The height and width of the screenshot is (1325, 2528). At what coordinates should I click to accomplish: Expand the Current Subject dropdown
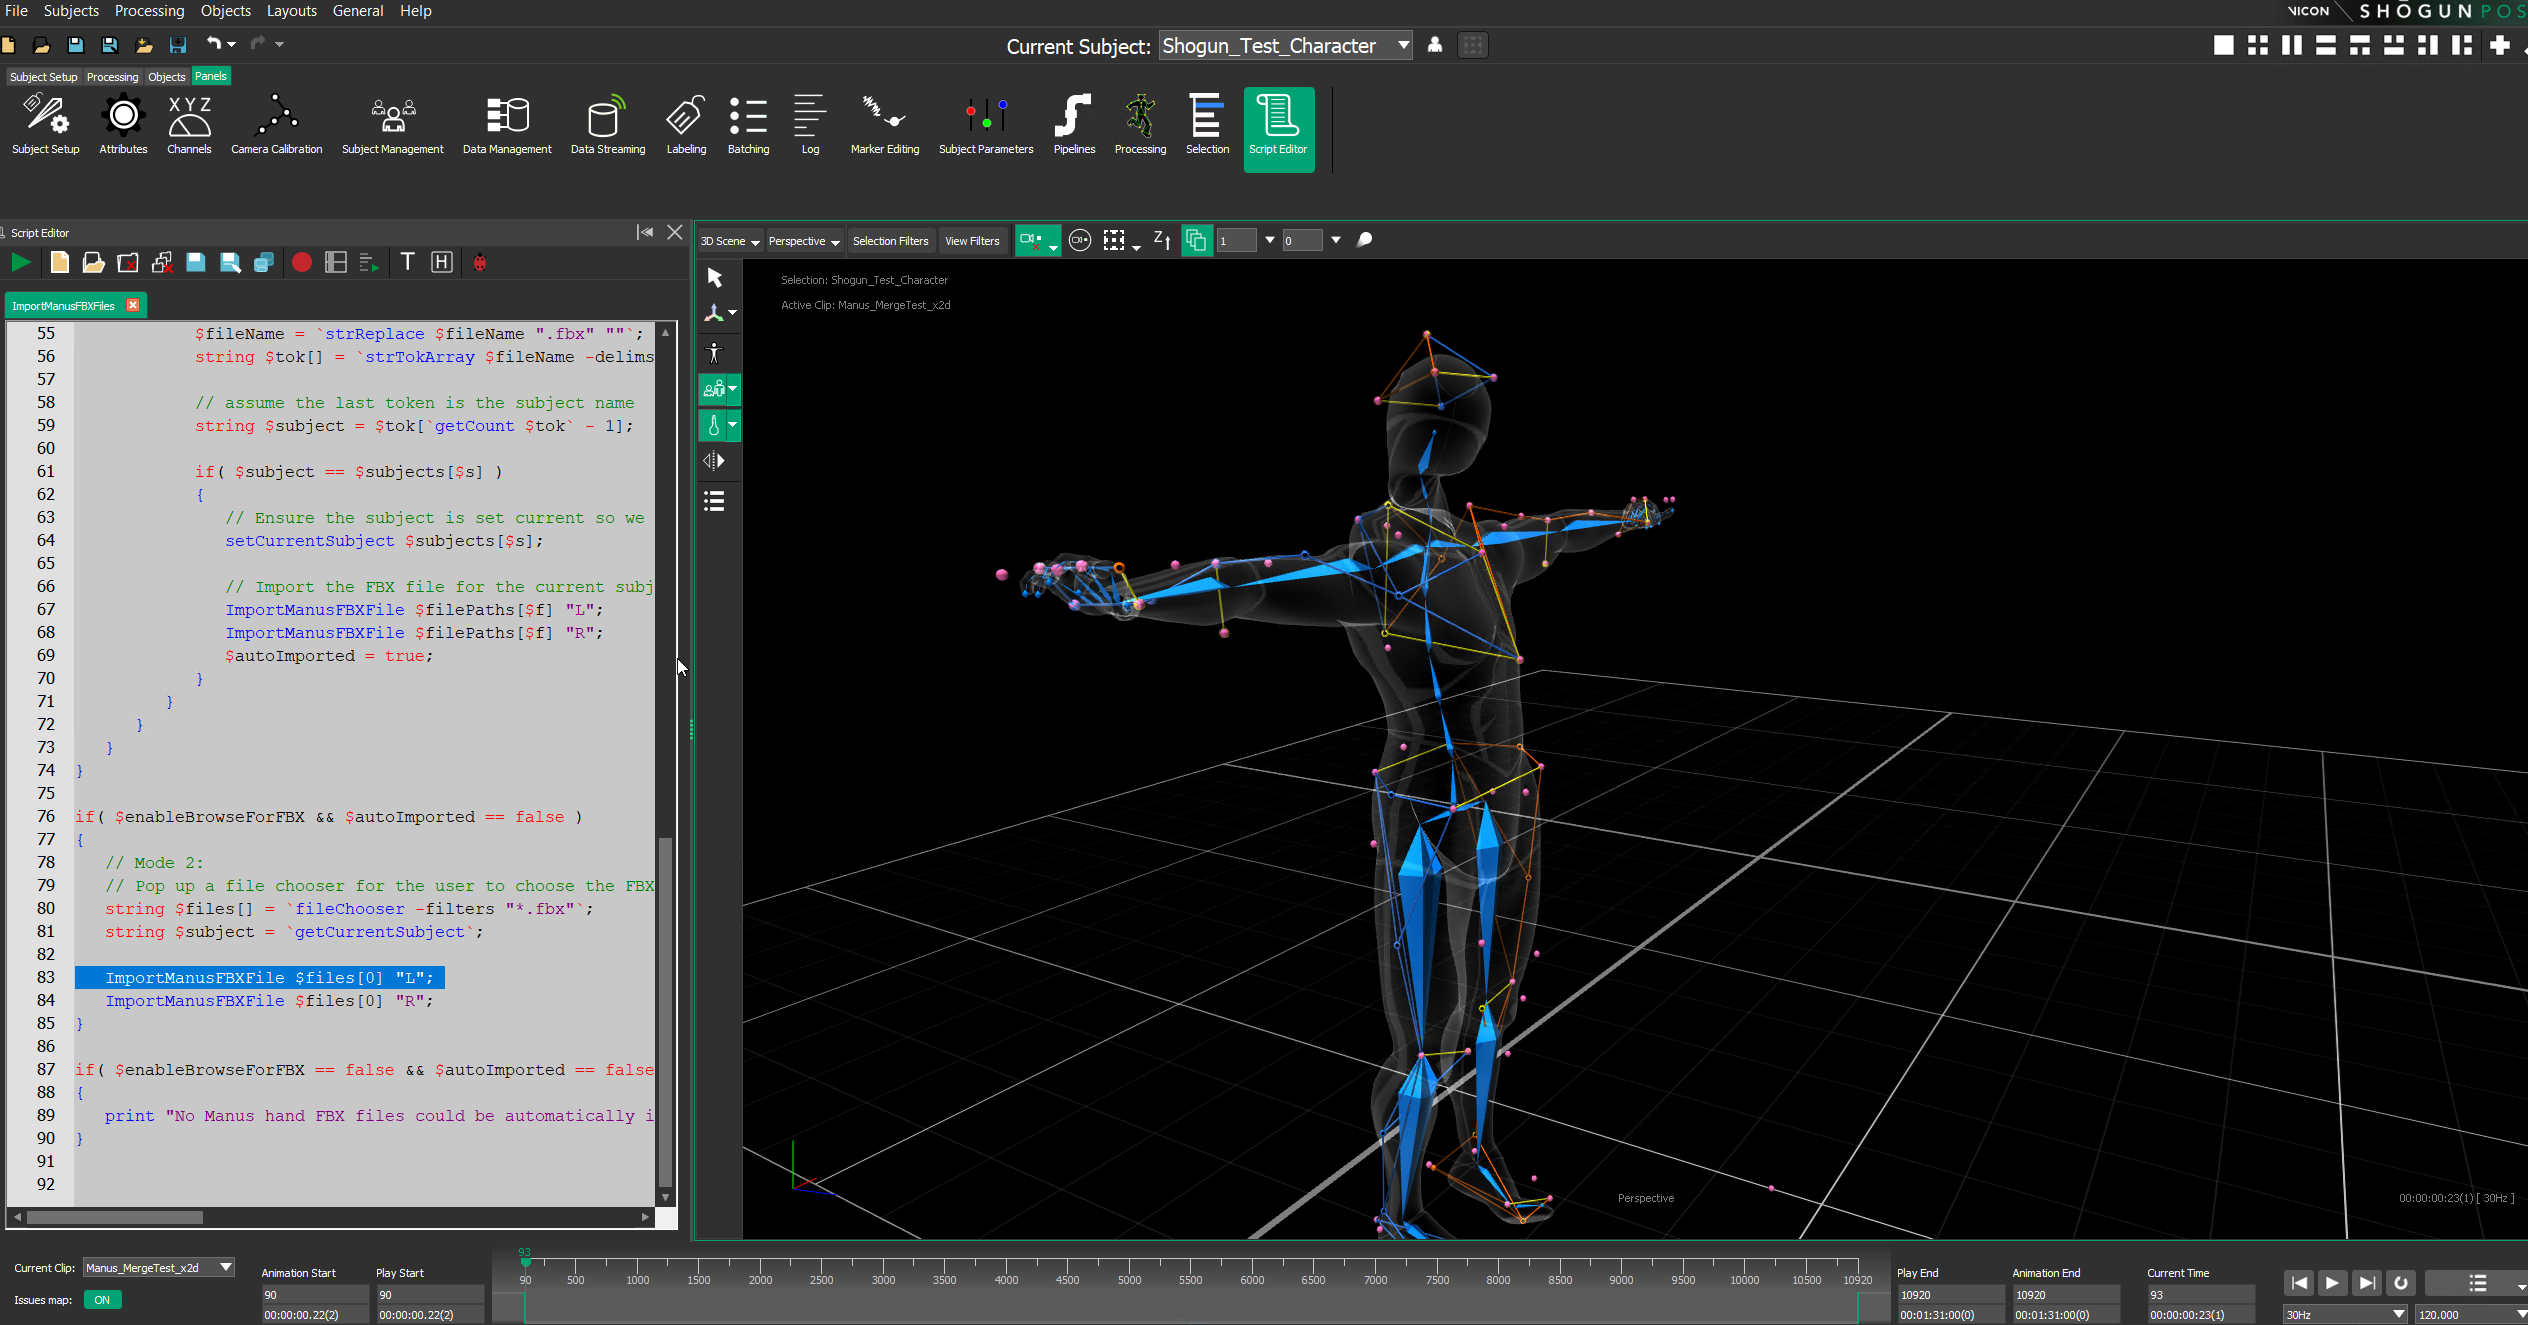click(x=1403, y=45)
